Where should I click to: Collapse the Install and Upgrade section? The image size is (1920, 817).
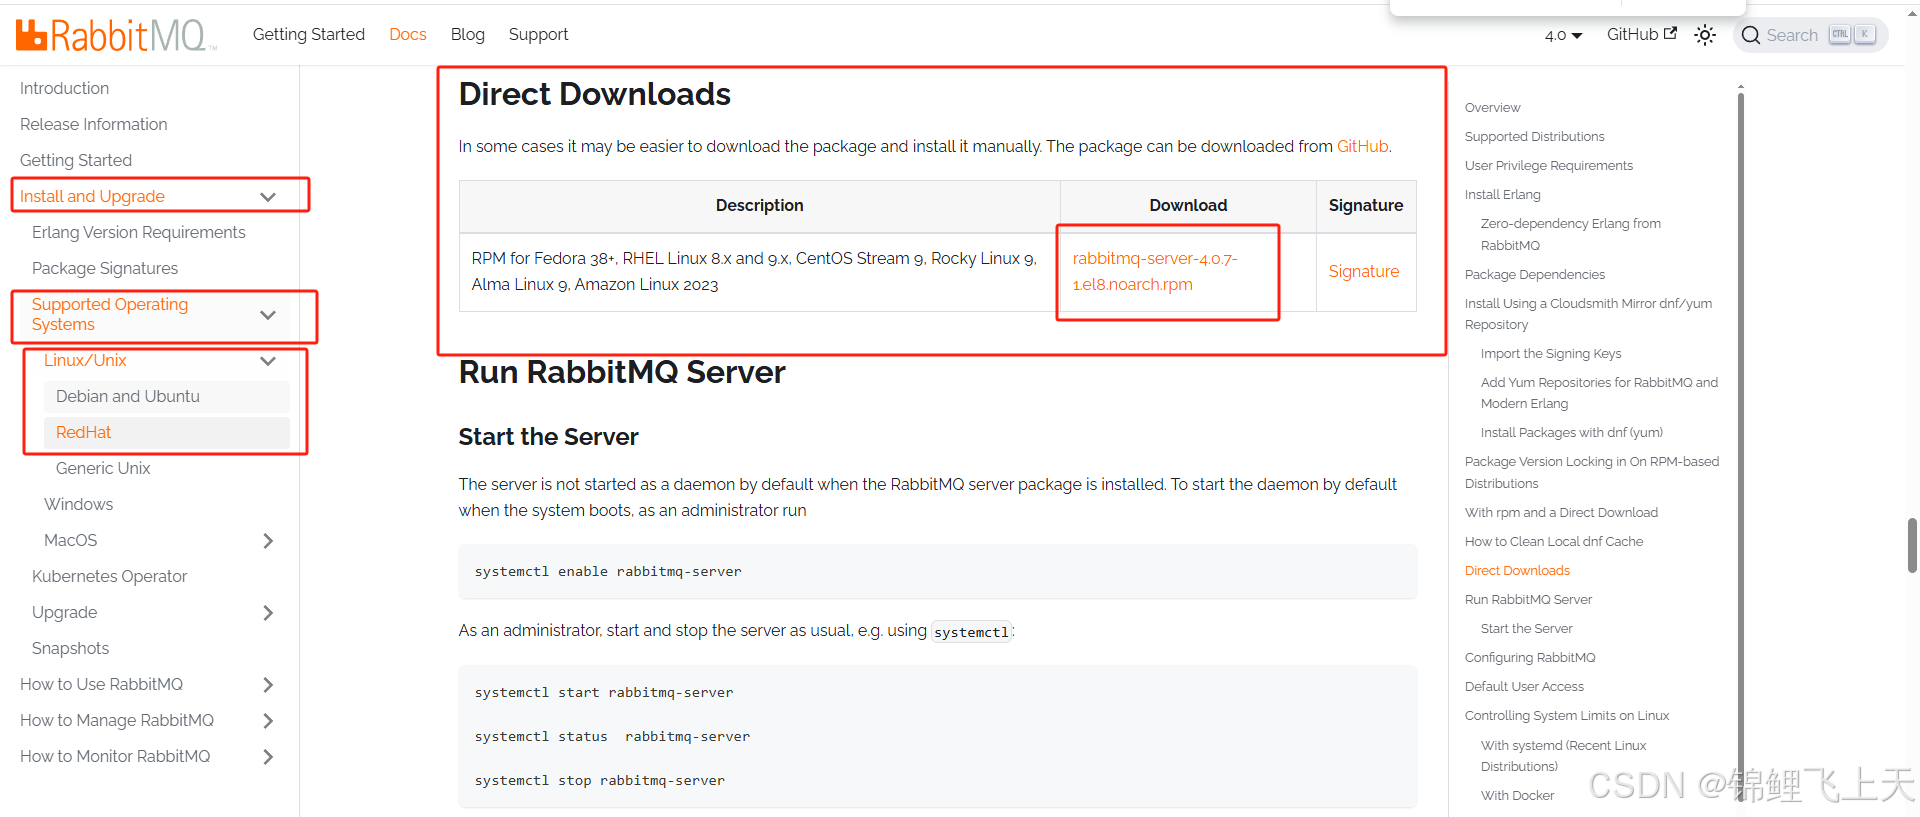coord(268,197)
